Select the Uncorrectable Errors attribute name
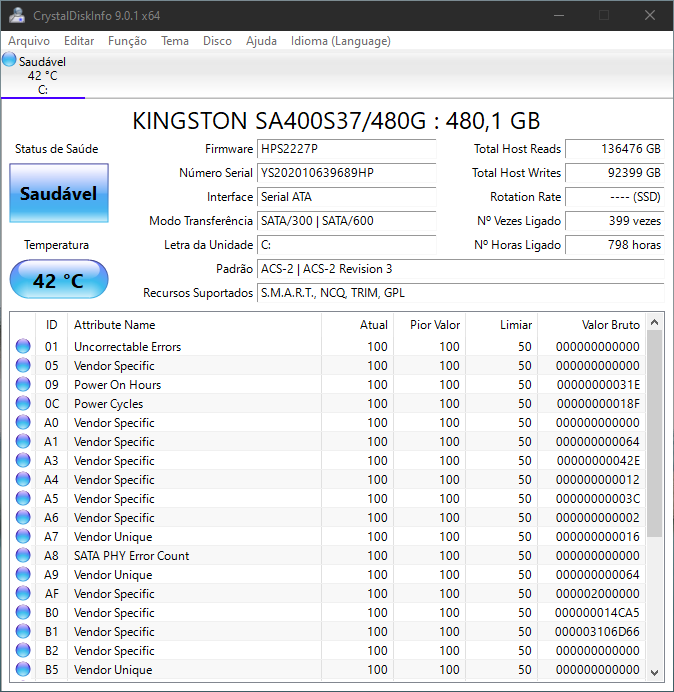This screenshot has width=674, height=692. [128, 347]
